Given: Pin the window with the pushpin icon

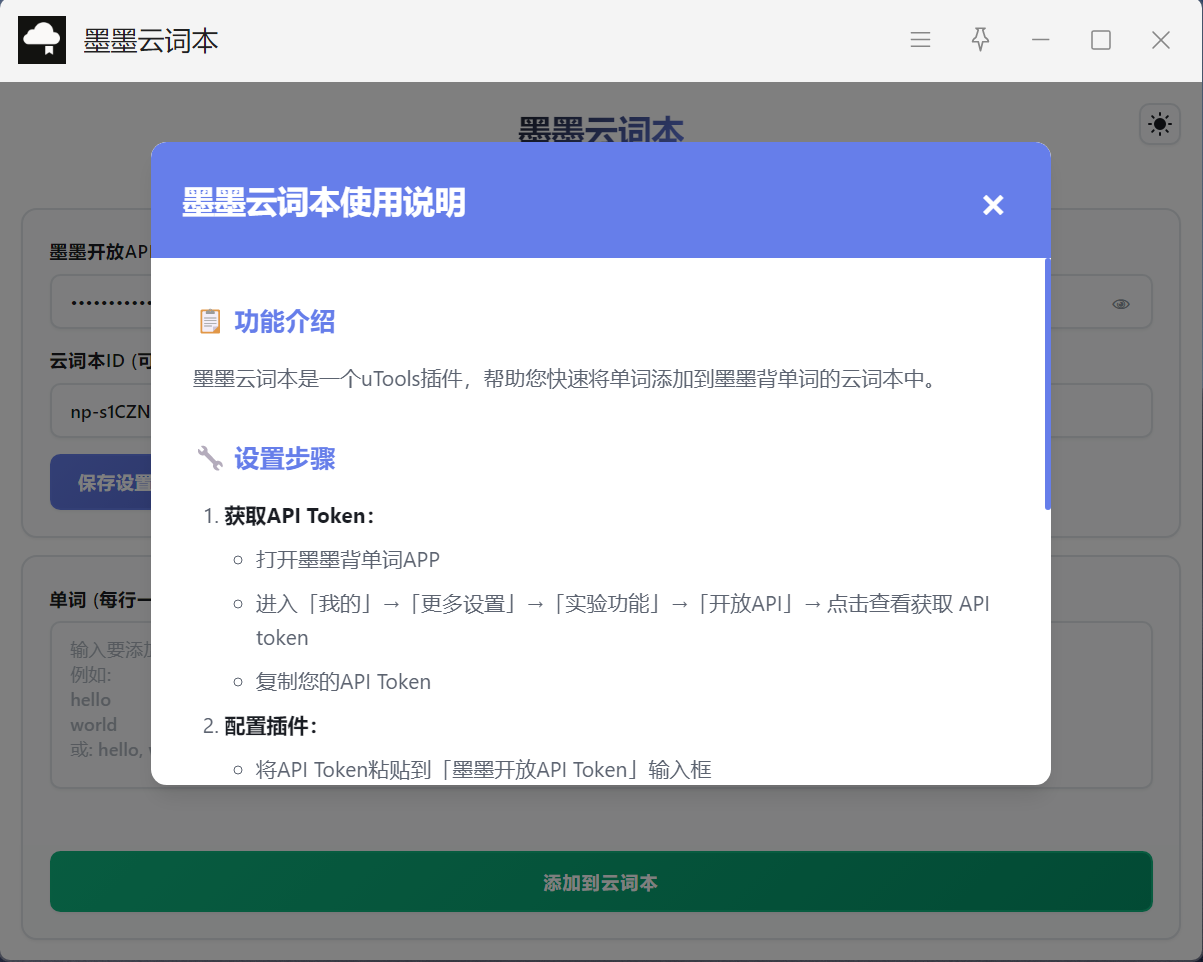Looking at the screenshot, I should (981, 40).
